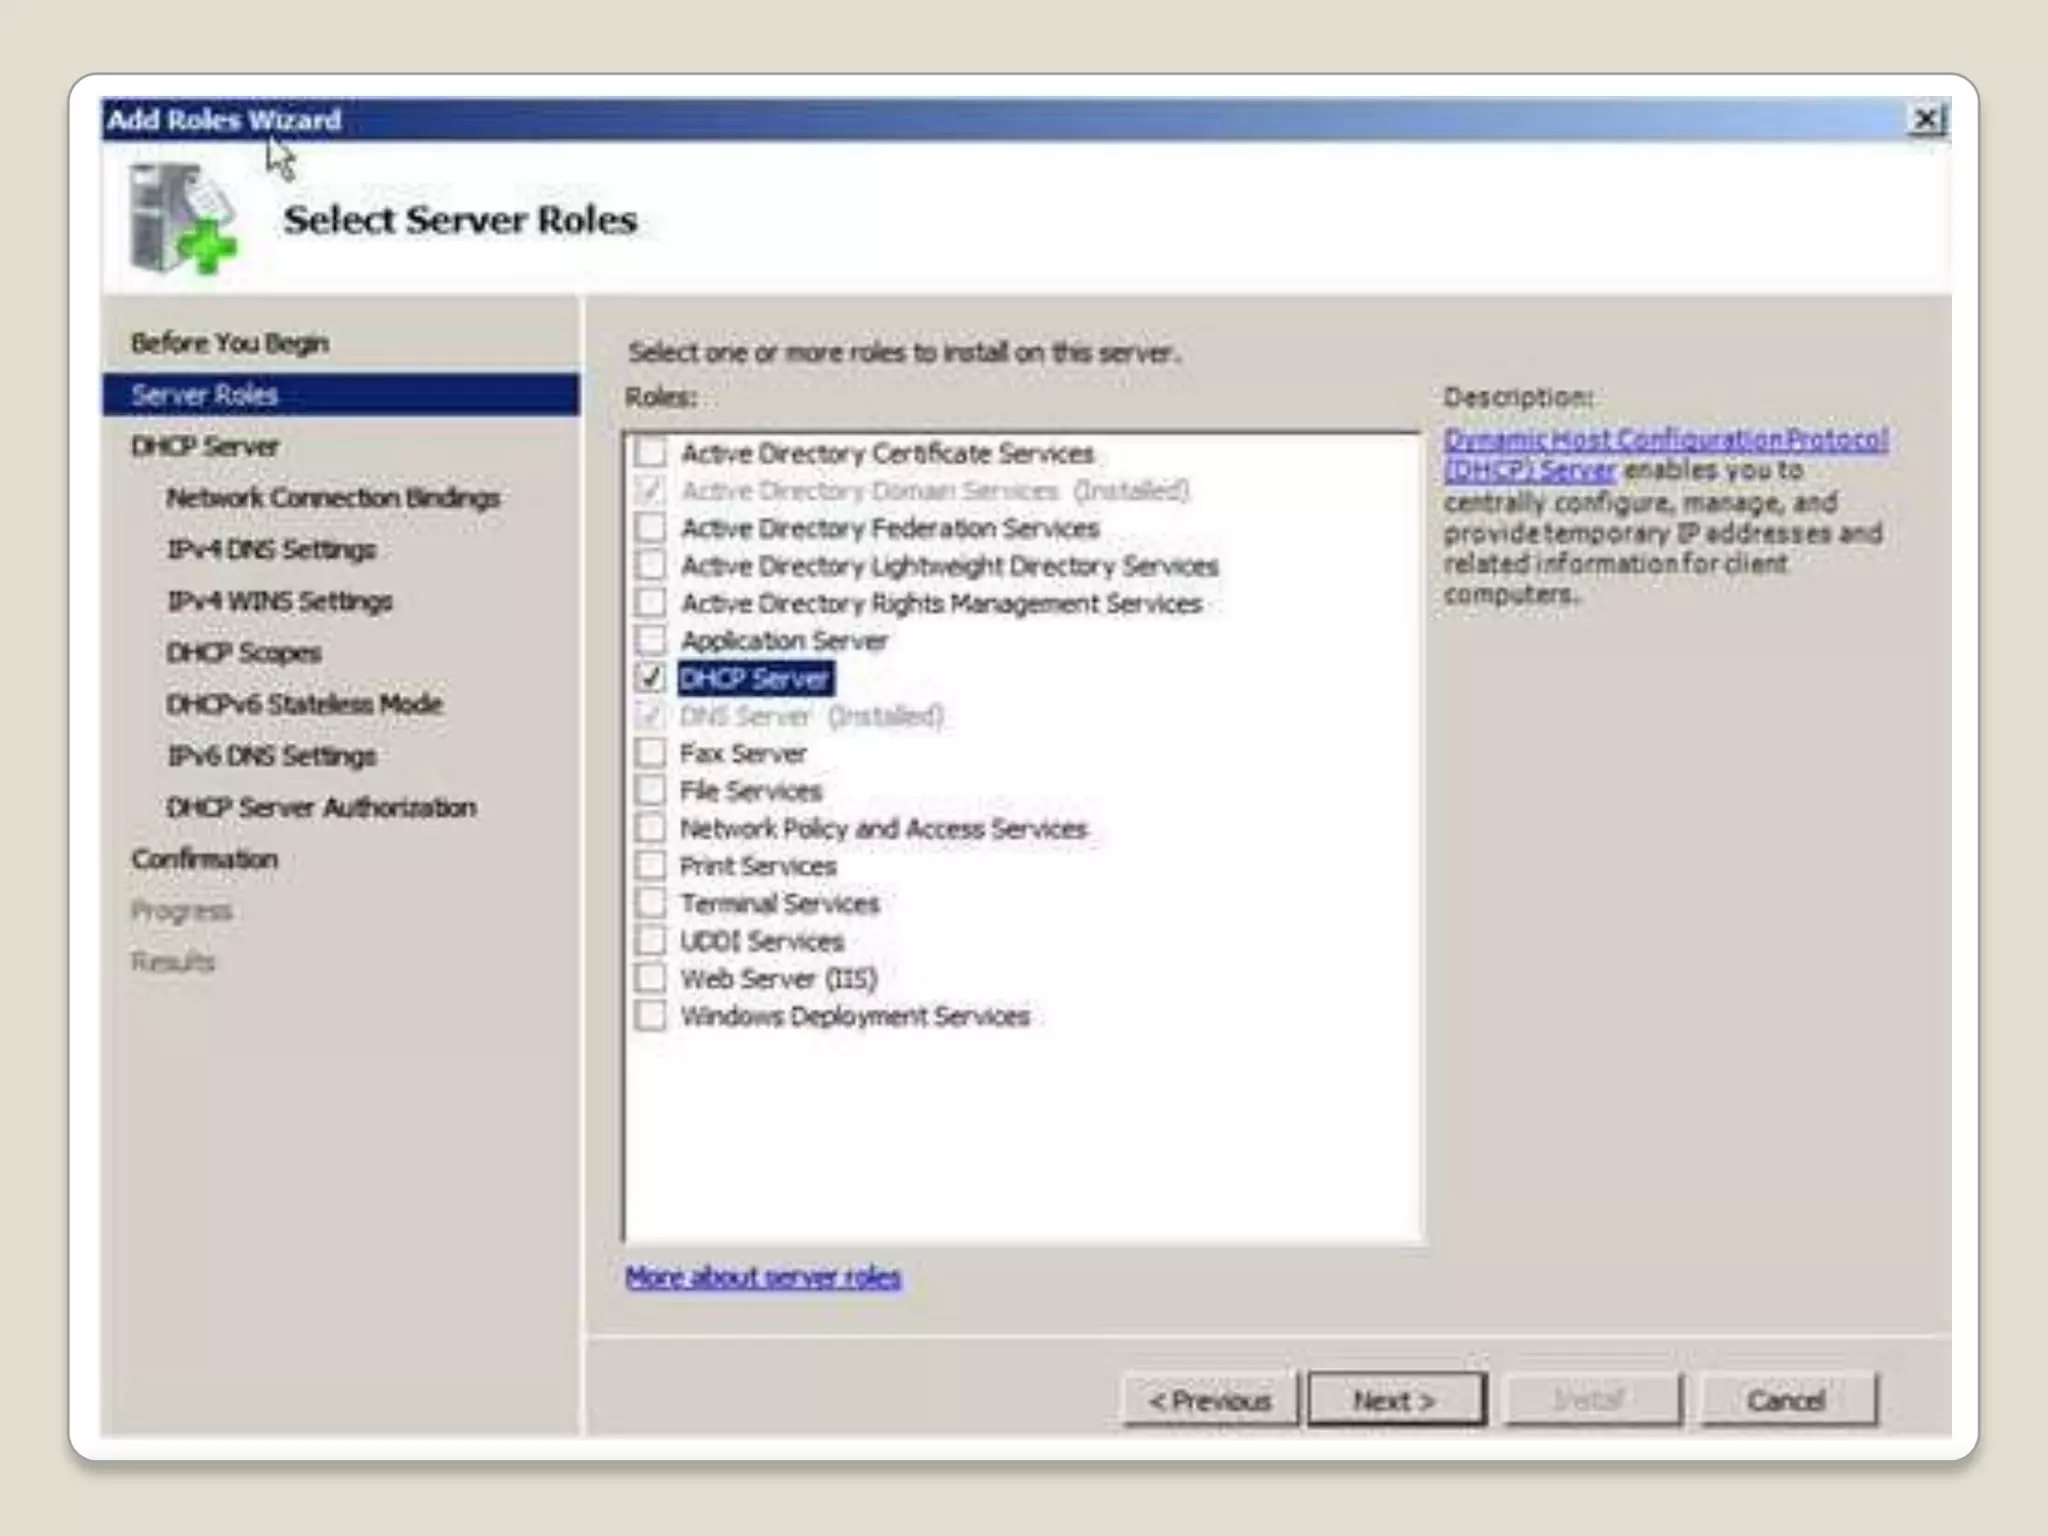Check Active Directory Certificate Services role
The height and width of the screenshot is (1536, 2048).
point(650,453)
